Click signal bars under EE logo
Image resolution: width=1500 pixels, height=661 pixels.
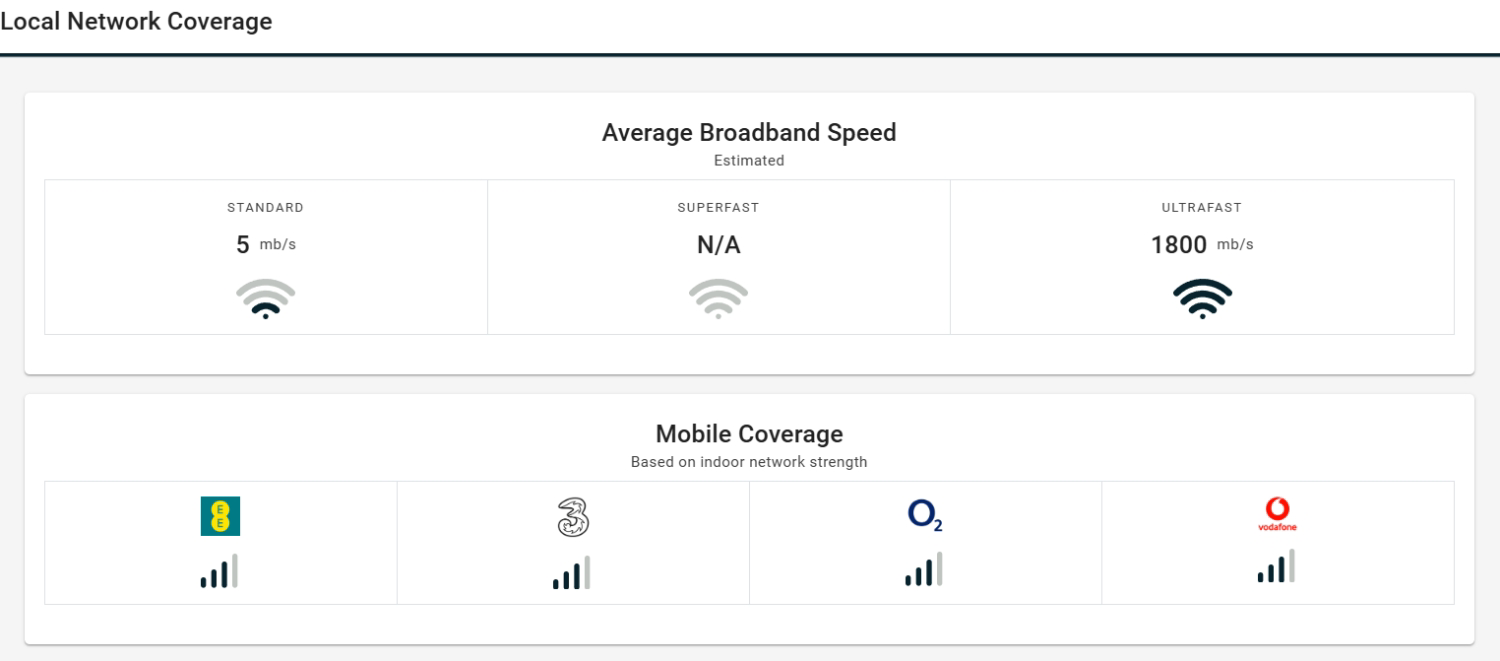click(219, 571)
